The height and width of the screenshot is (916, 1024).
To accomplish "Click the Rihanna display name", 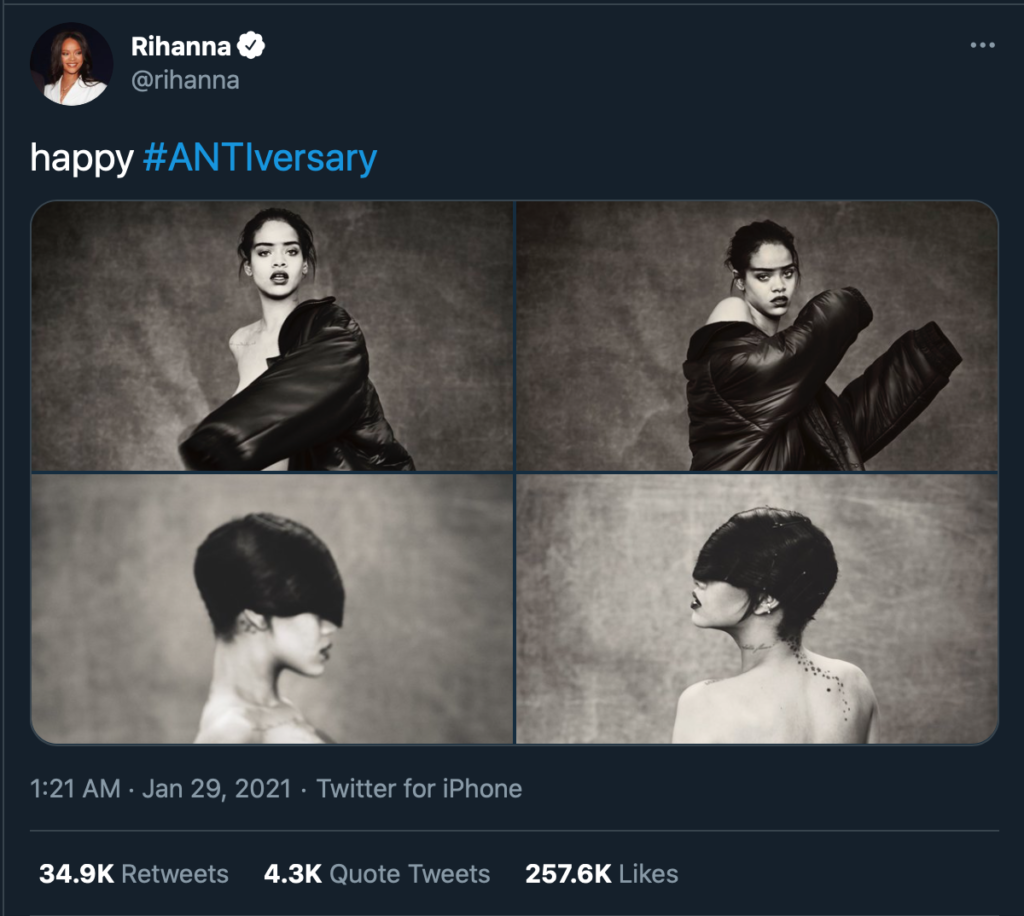I will coord(181,46).
